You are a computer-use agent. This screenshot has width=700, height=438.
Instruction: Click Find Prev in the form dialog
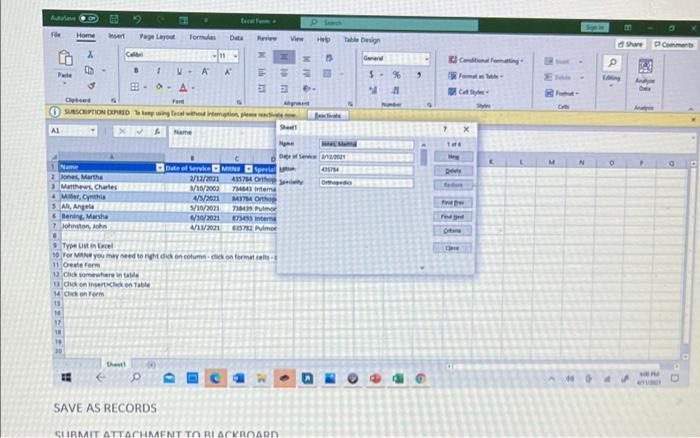click(x=453, y=202)
